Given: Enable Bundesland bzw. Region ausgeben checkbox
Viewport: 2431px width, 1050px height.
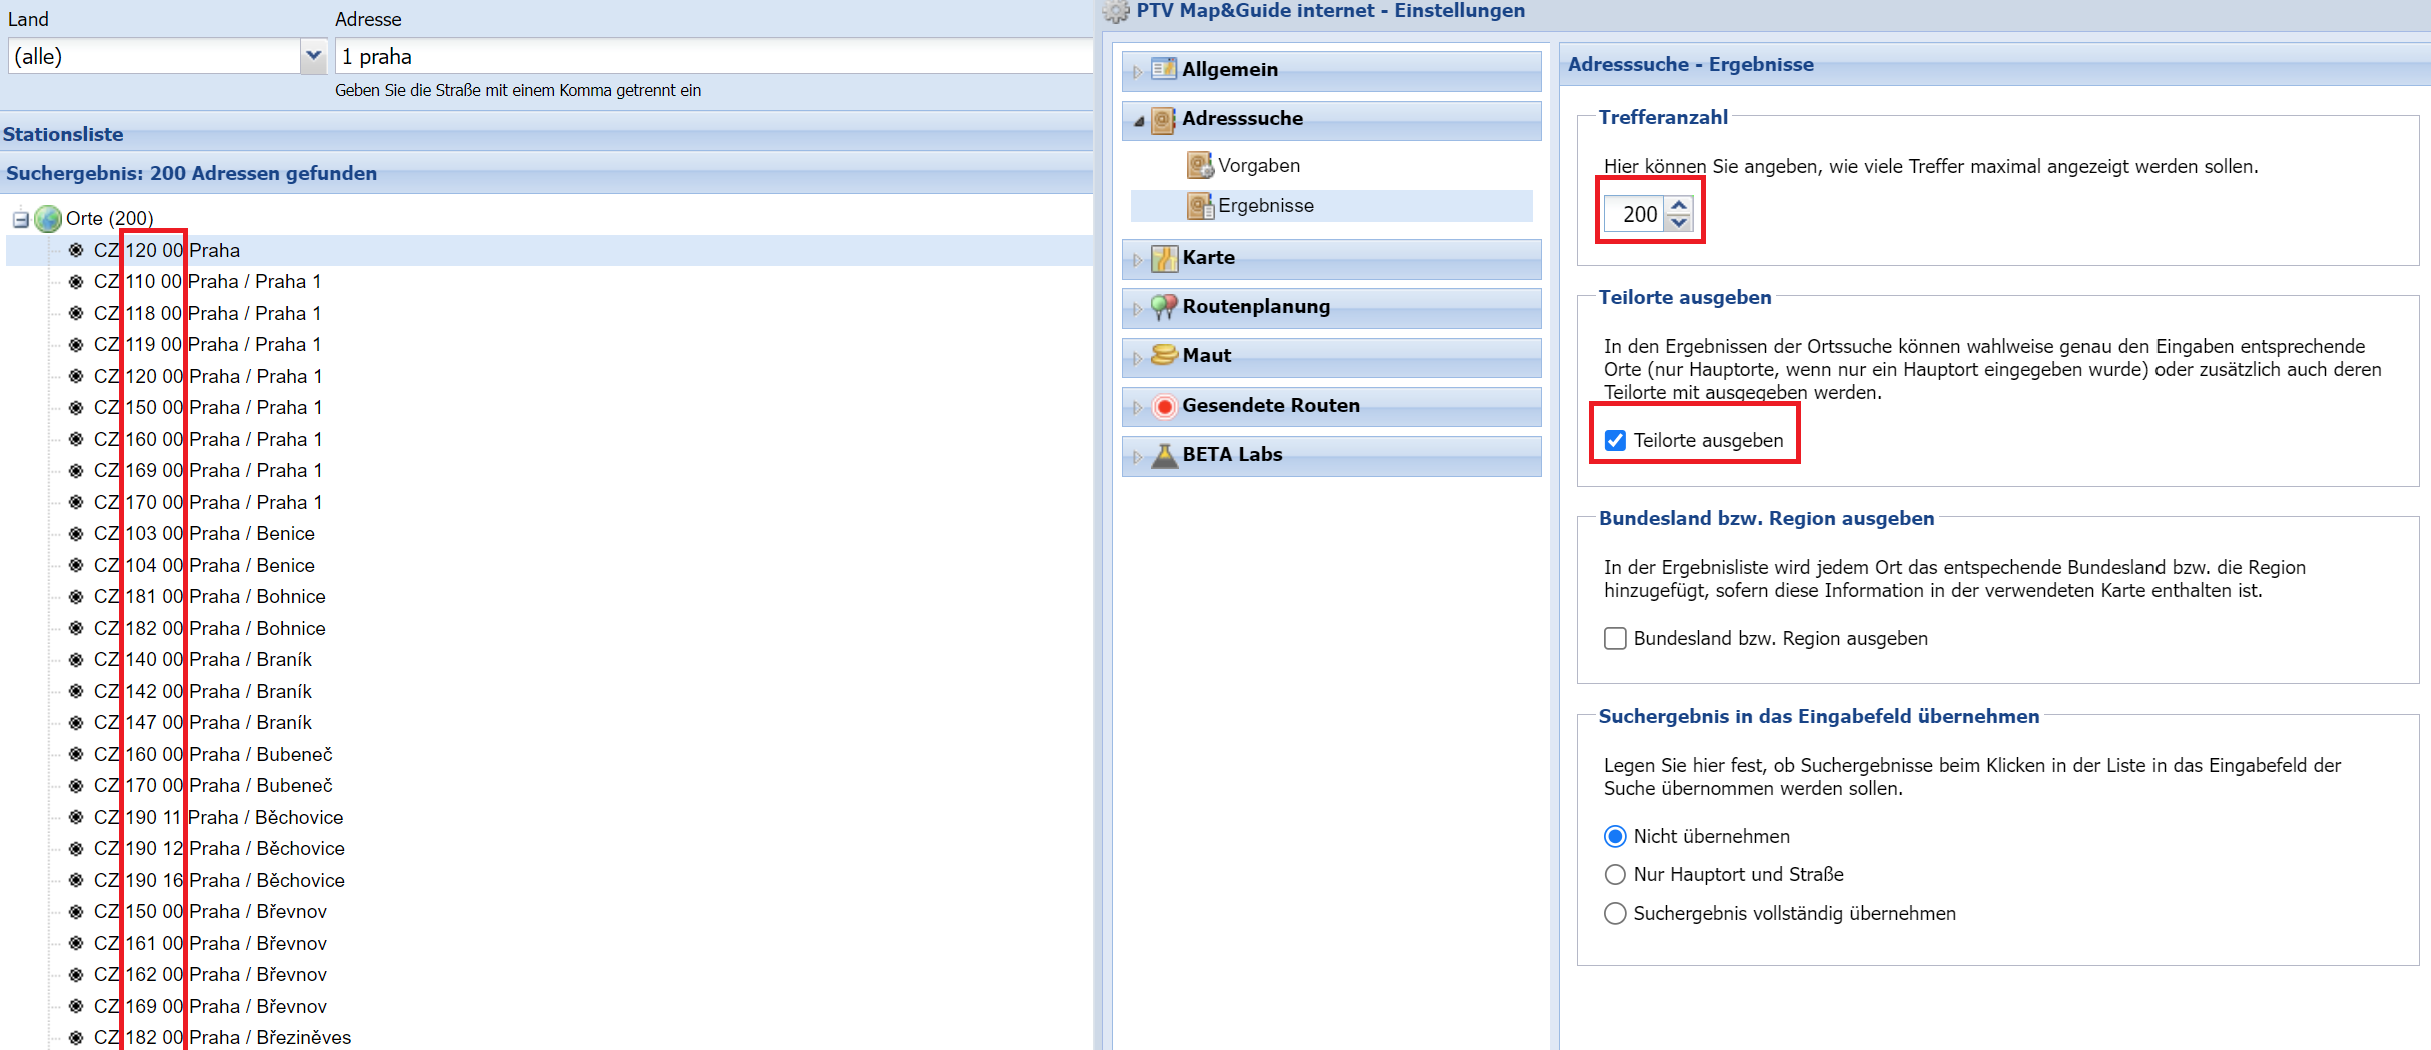Looking at the screenshot, I should point(1615,639).
